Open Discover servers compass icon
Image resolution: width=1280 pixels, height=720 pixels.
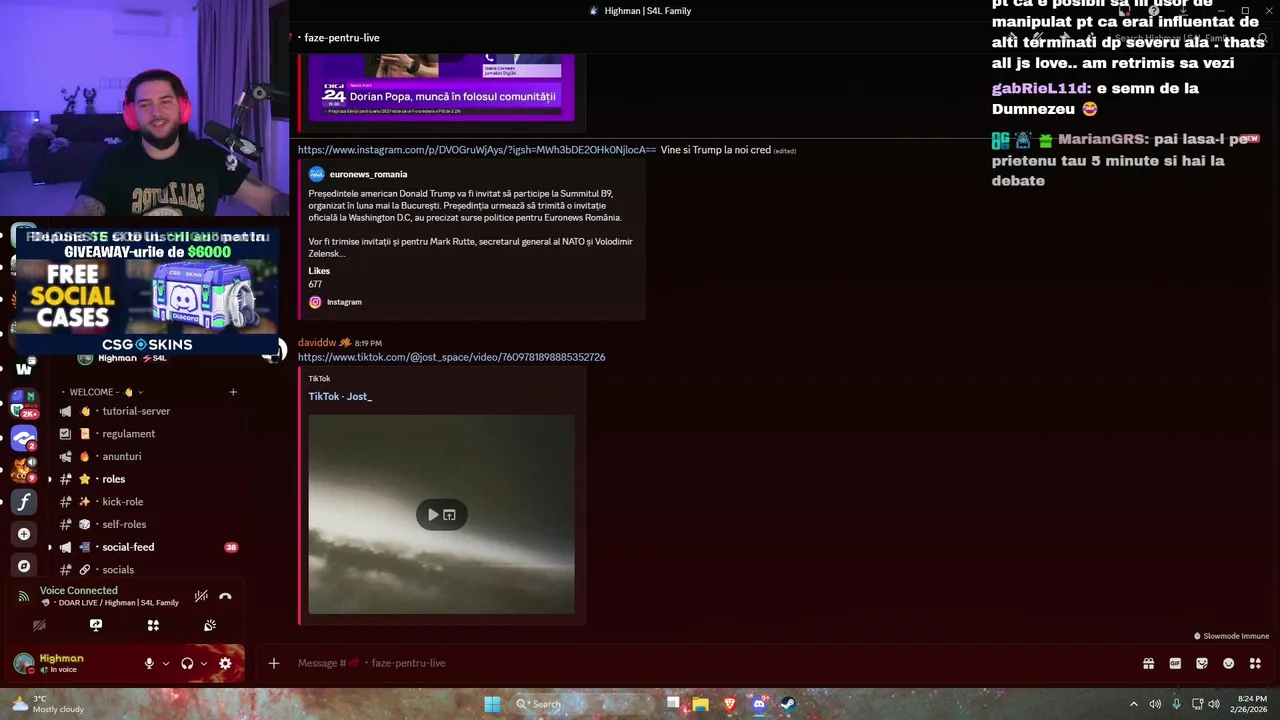(23, 566)
